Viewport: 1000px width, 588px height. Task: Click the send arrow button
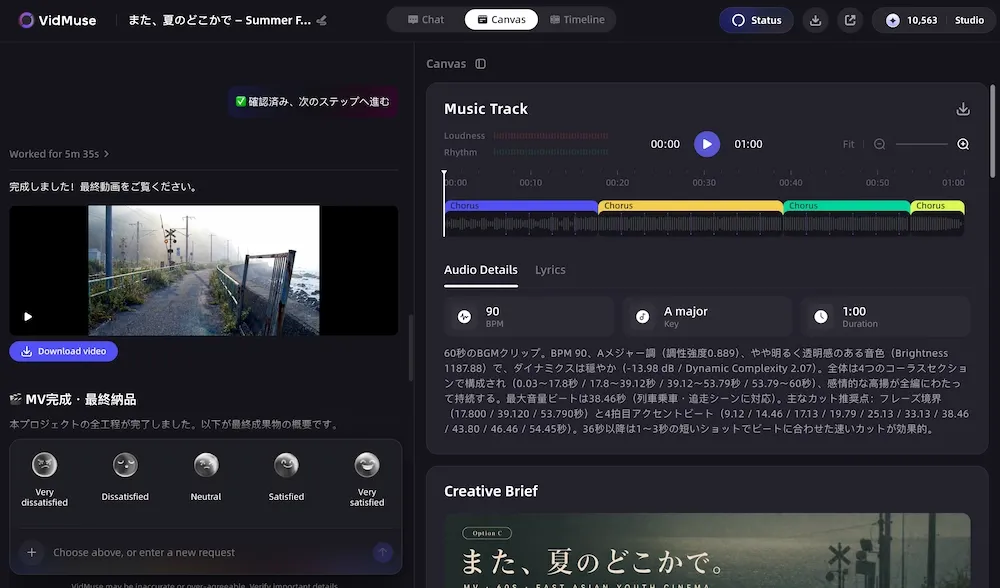pyautogui.click(x=383, y=552)
